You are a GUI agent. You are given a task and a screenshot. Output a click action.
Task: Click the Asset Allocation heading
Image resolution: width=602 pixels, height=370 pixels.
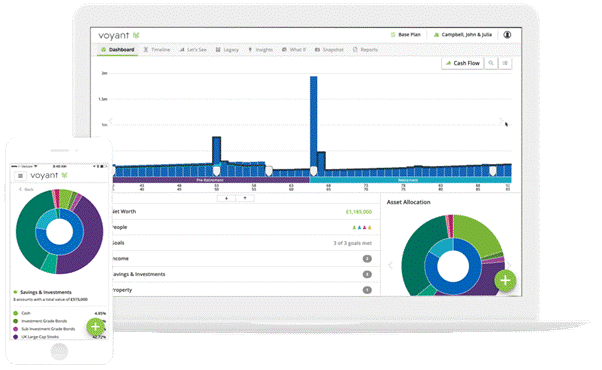pos(408,202)
